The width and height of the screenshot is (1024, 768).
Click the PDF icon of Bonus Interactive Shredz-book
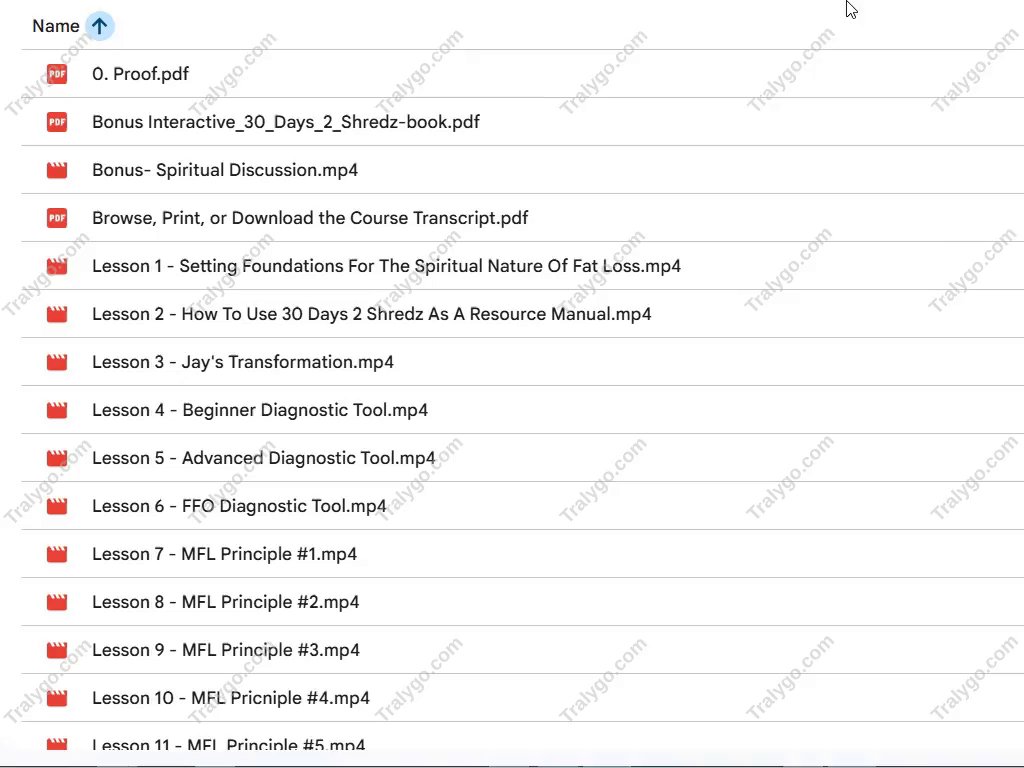pos(57,122)
